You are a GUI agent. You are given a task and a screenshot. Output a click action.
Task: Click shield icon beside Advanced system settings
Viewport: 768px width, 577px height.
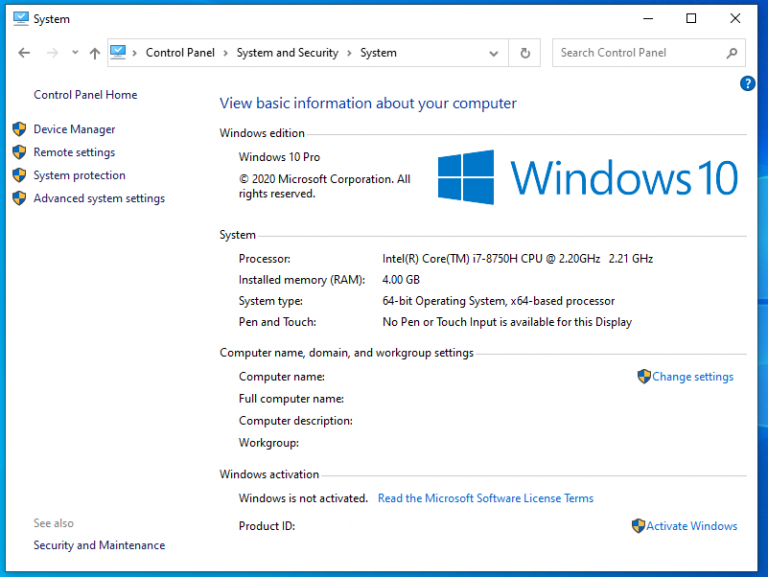(x=19, y=198)
